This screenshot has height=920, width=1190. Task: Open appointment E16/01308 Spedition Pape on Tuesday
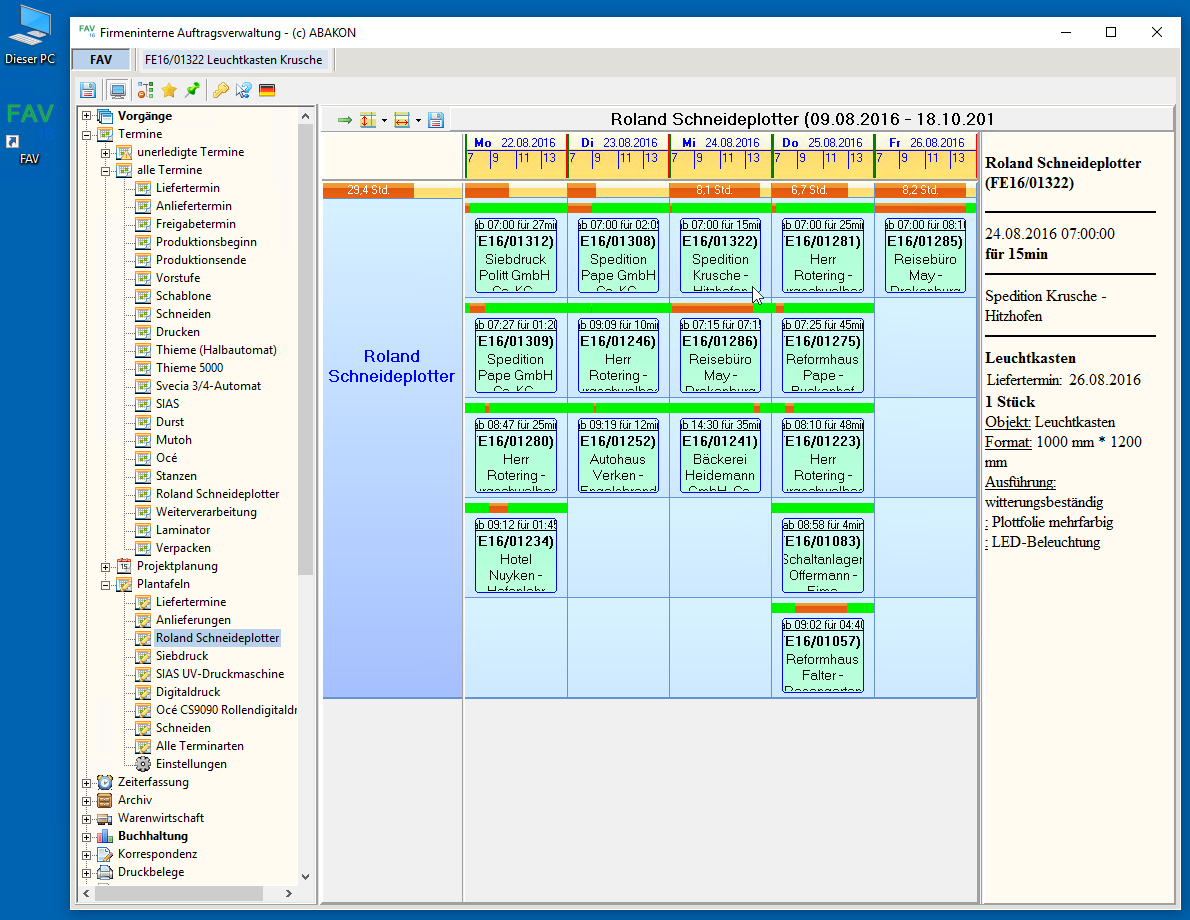[619, 256]
